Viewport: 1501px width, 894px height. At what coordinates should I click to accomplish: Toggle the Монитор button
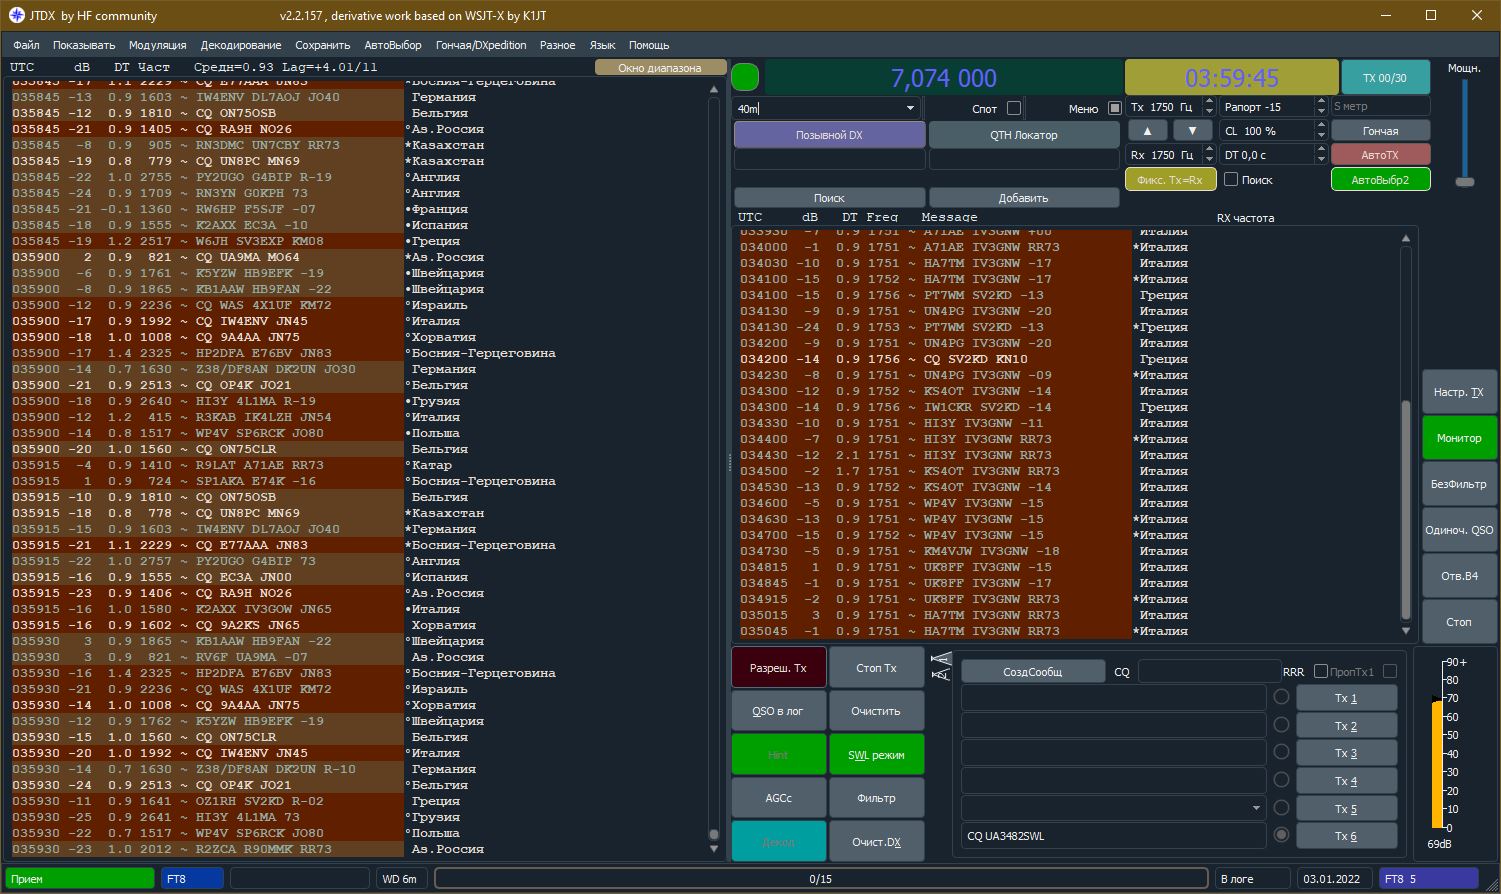[x=1459, y=438]
